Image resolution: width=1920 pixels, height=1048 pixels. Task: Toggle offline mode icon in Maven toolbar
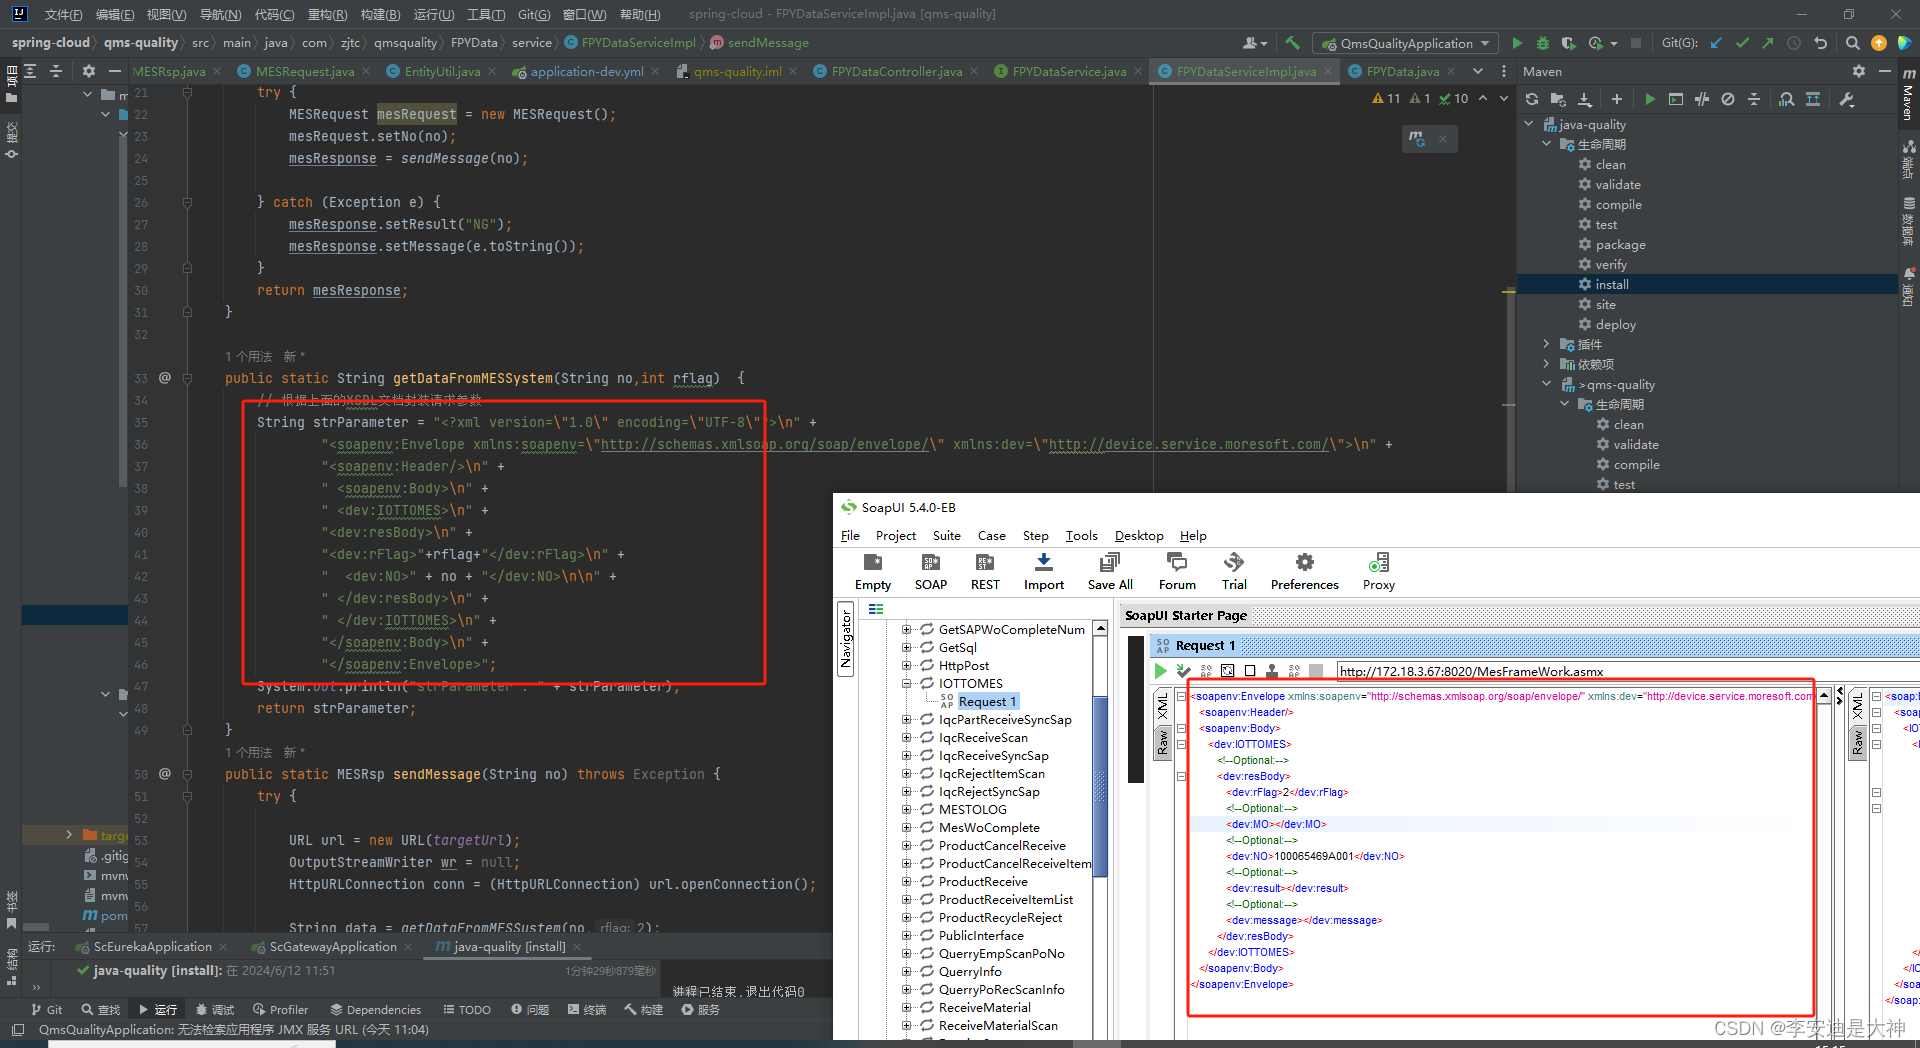tap(1702, 99)
